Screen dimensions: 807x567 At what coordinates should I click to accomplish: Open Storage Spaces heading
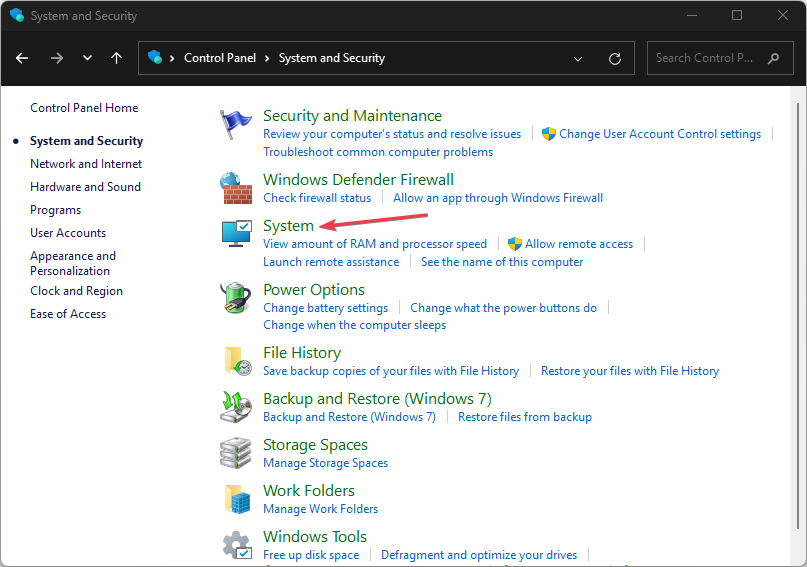315,445
